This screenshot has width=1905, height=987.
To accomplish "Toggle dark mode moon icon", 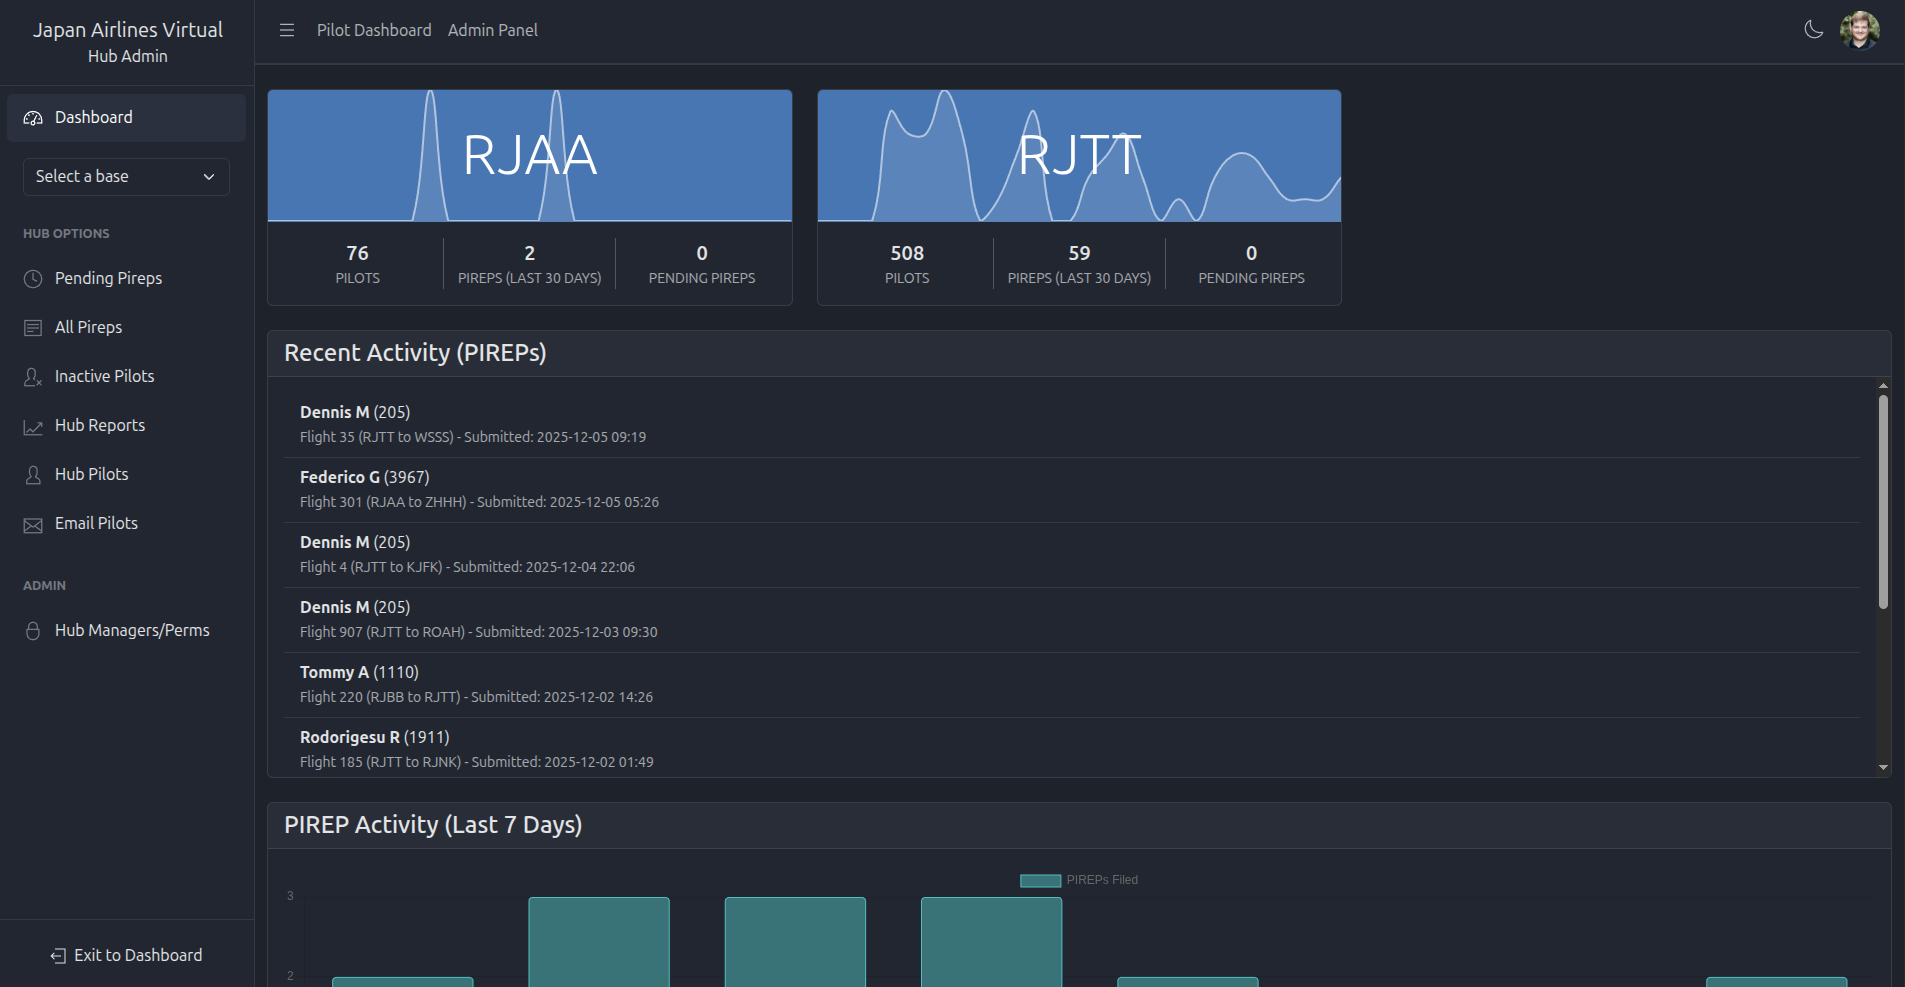I will pyautogui.click(x=1813, y=30).
